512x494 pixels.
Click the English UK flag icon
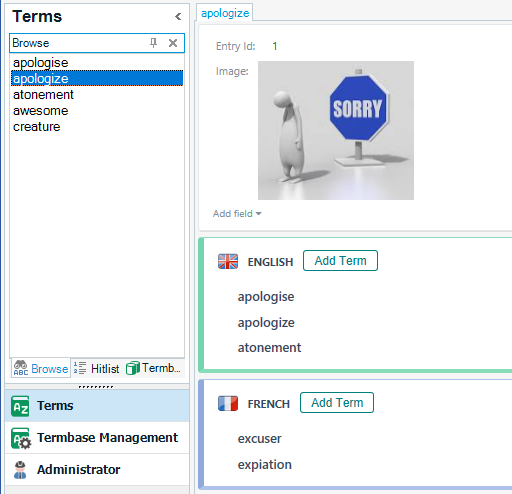(x=228, y=261)
